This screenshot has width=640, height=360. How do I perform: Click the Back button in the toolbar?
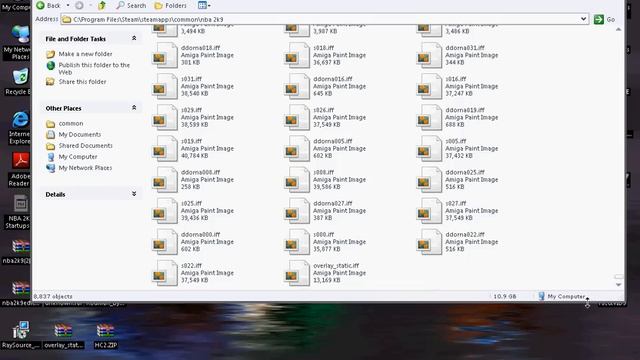tap(49, 5)
